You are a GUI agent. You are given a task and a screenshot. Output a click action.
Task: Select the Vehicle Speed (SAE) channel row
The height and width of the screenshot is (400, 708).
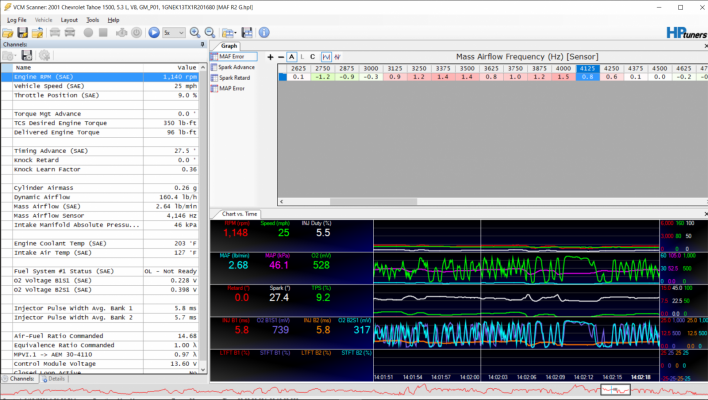99,86
